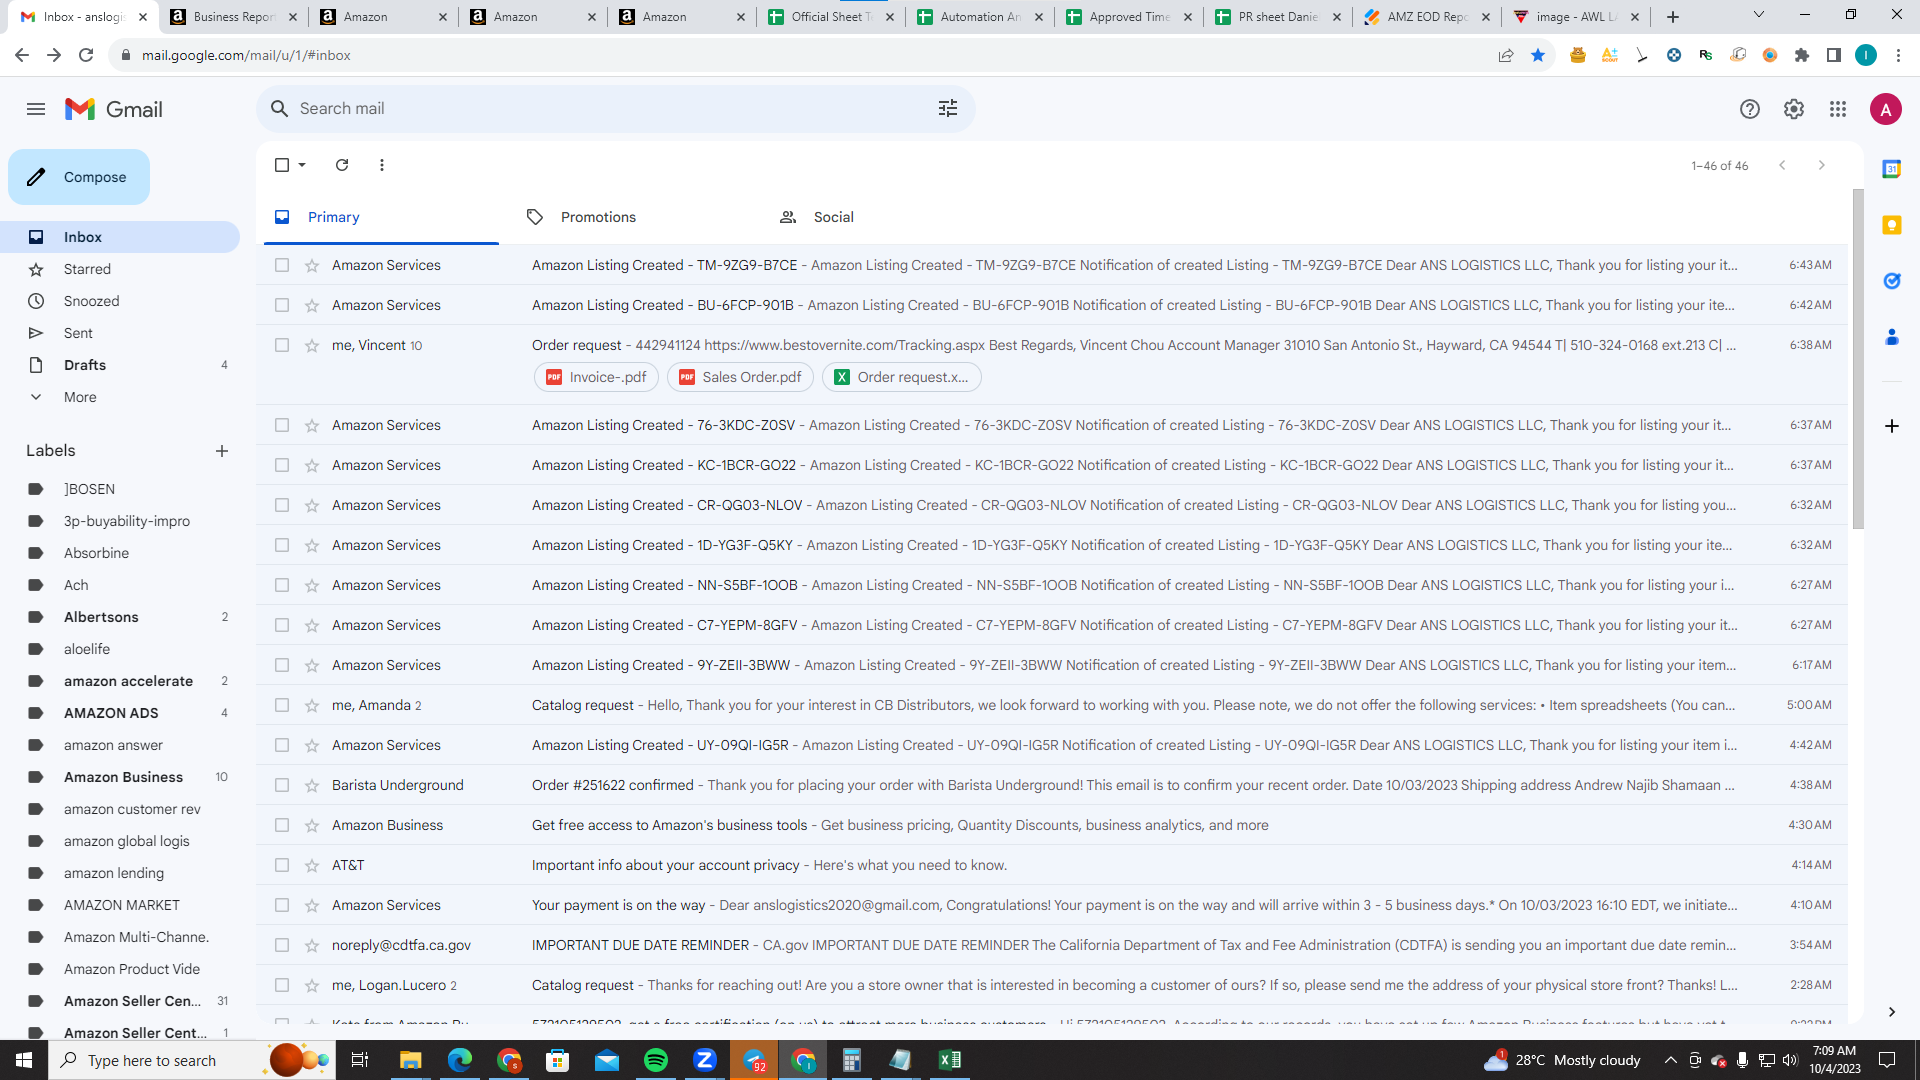1920x1080 pixels.
Task: Open the Amazon Business label
Action: point(123,777)
